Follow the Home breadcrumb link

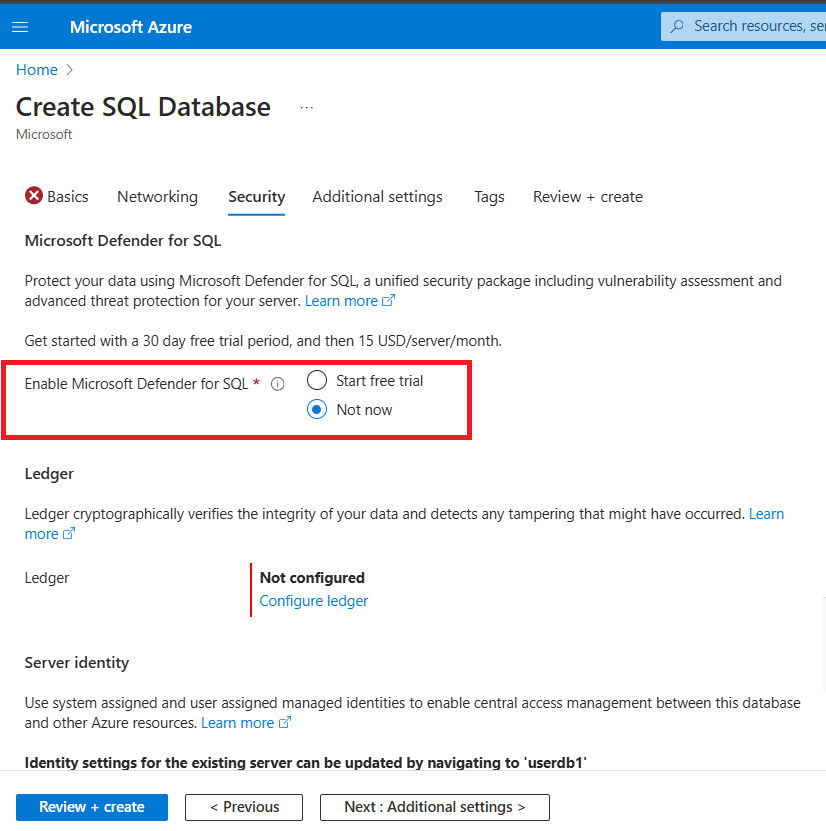click(37, 69)
